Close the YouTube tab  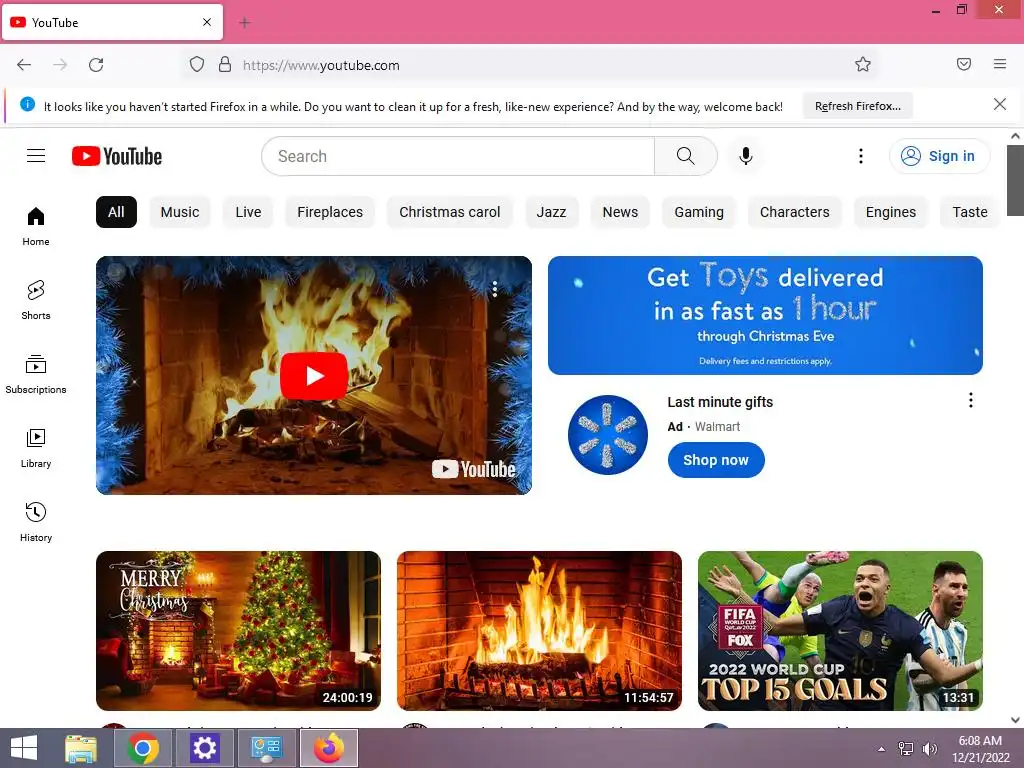point(207,22)
